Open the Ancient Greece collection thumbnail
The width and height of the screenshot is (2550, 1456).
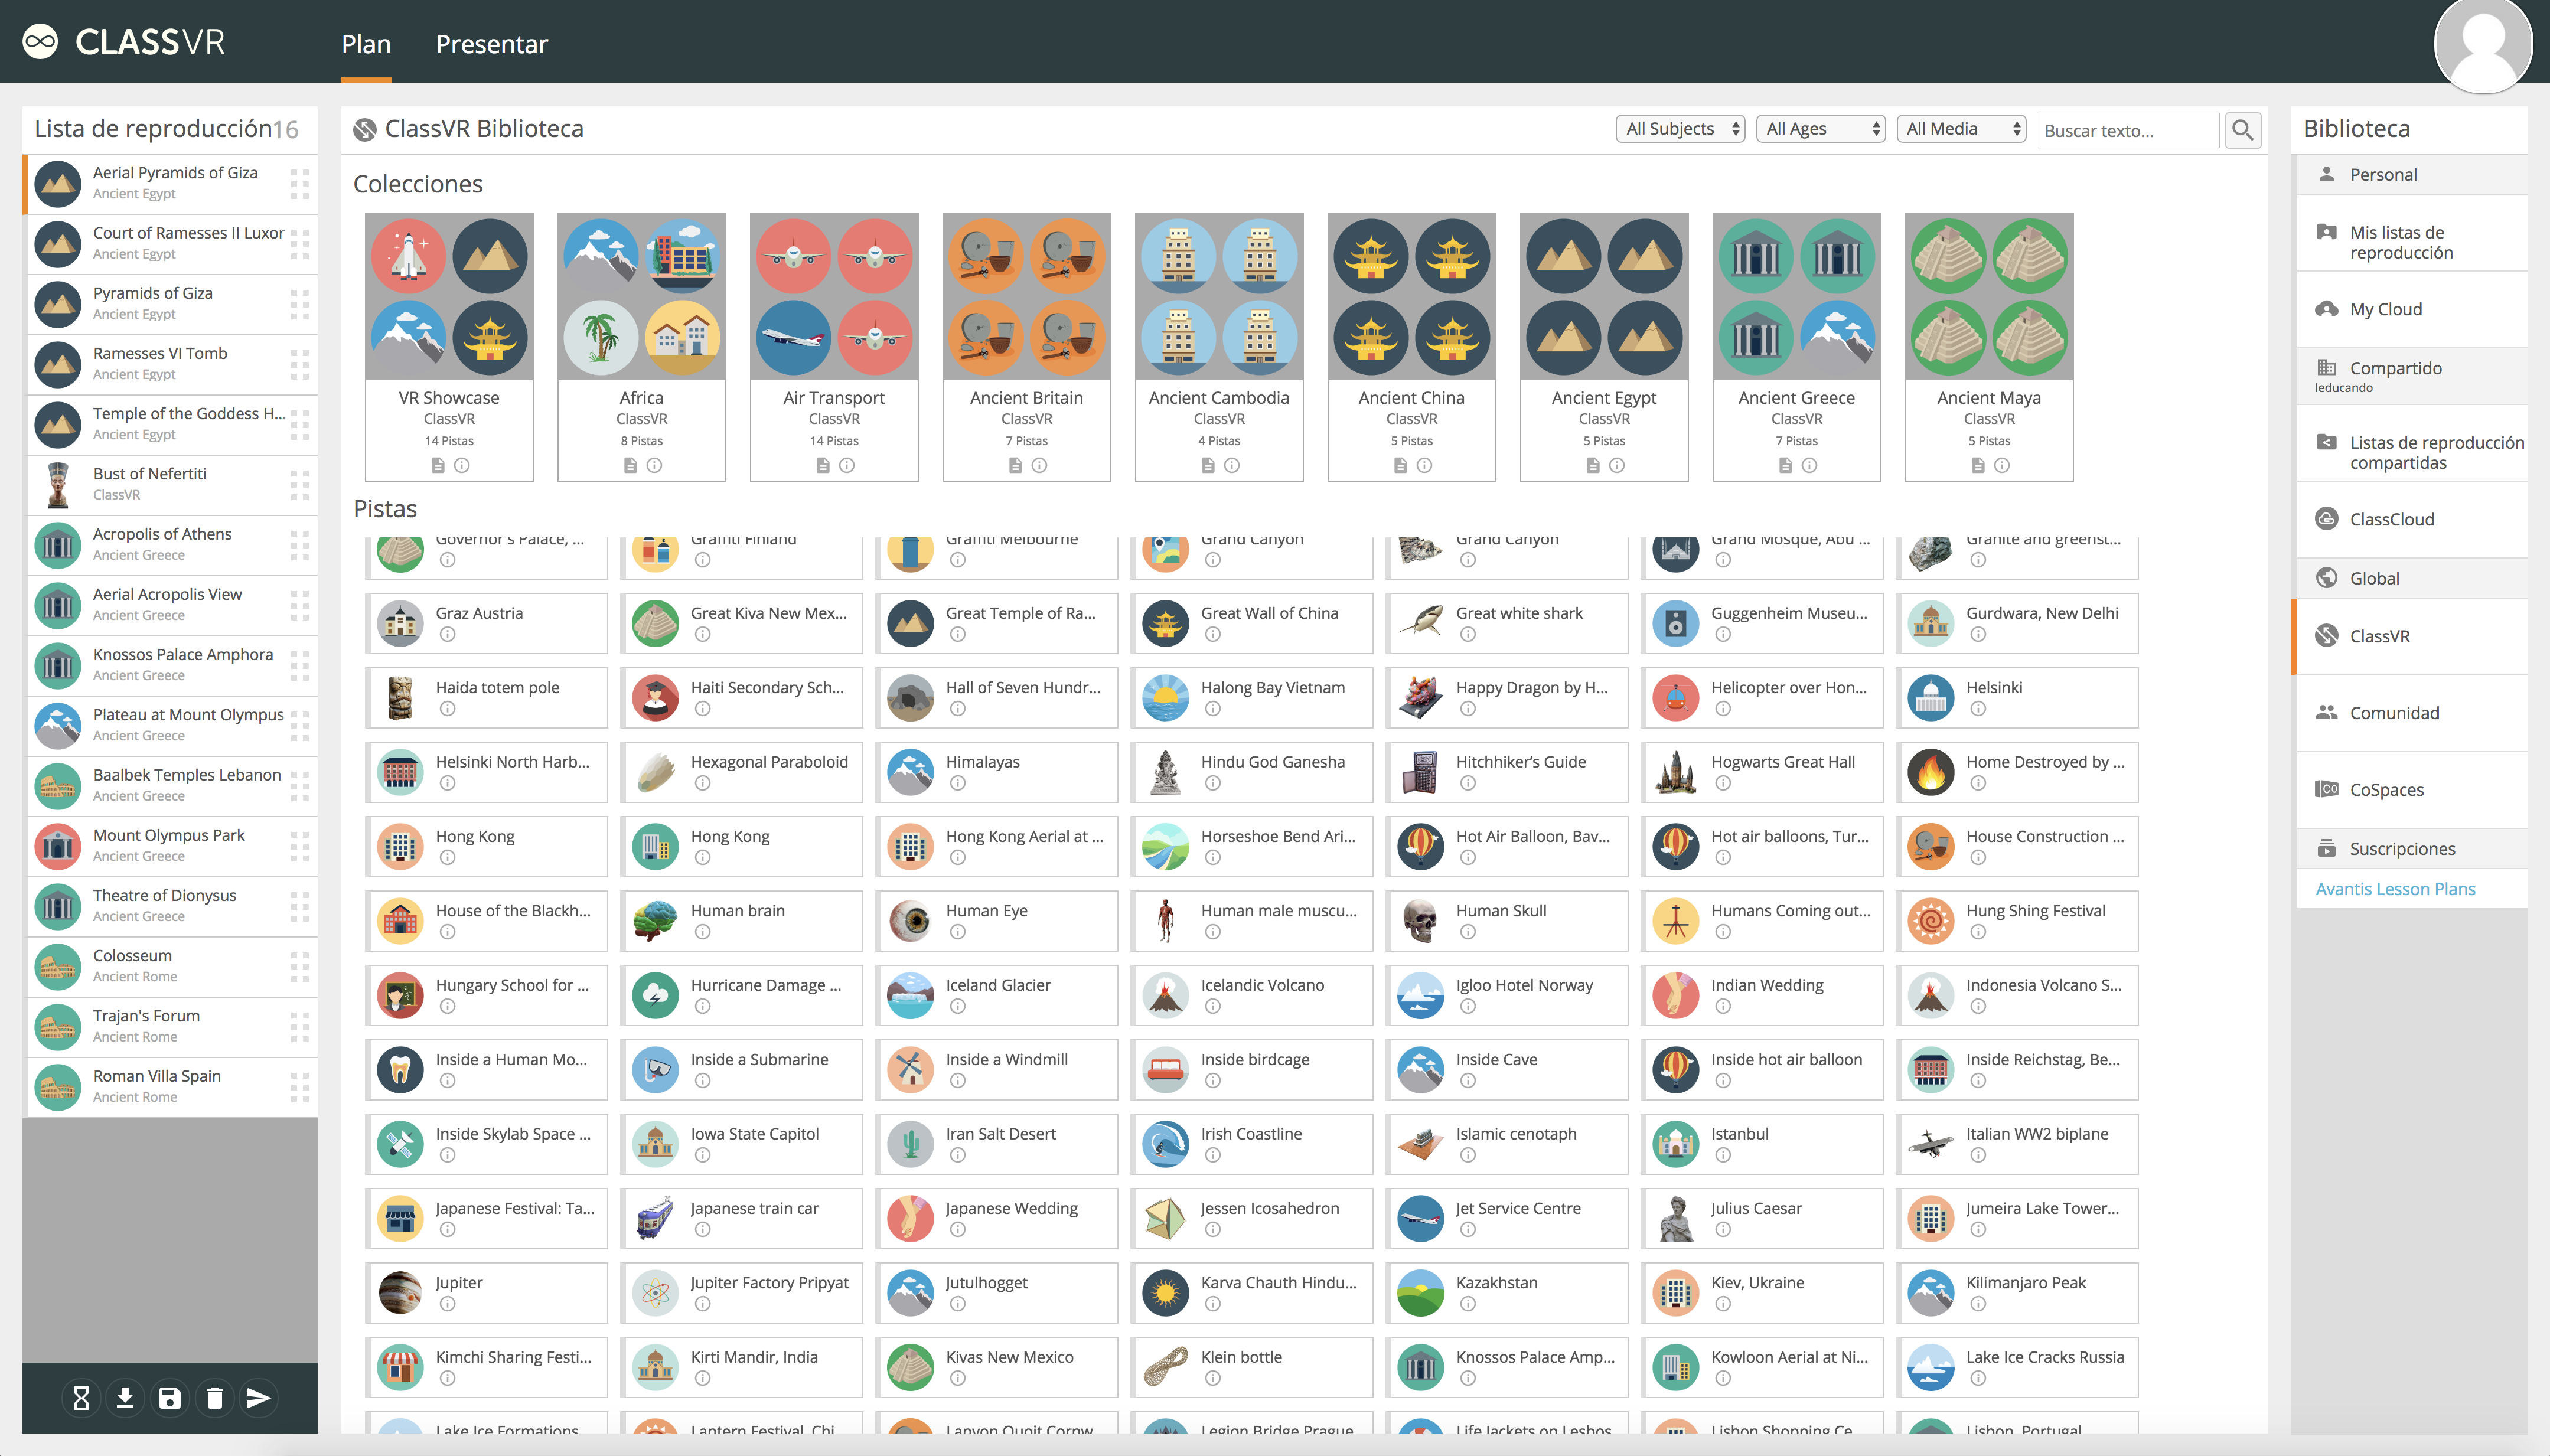[1796, 296]
